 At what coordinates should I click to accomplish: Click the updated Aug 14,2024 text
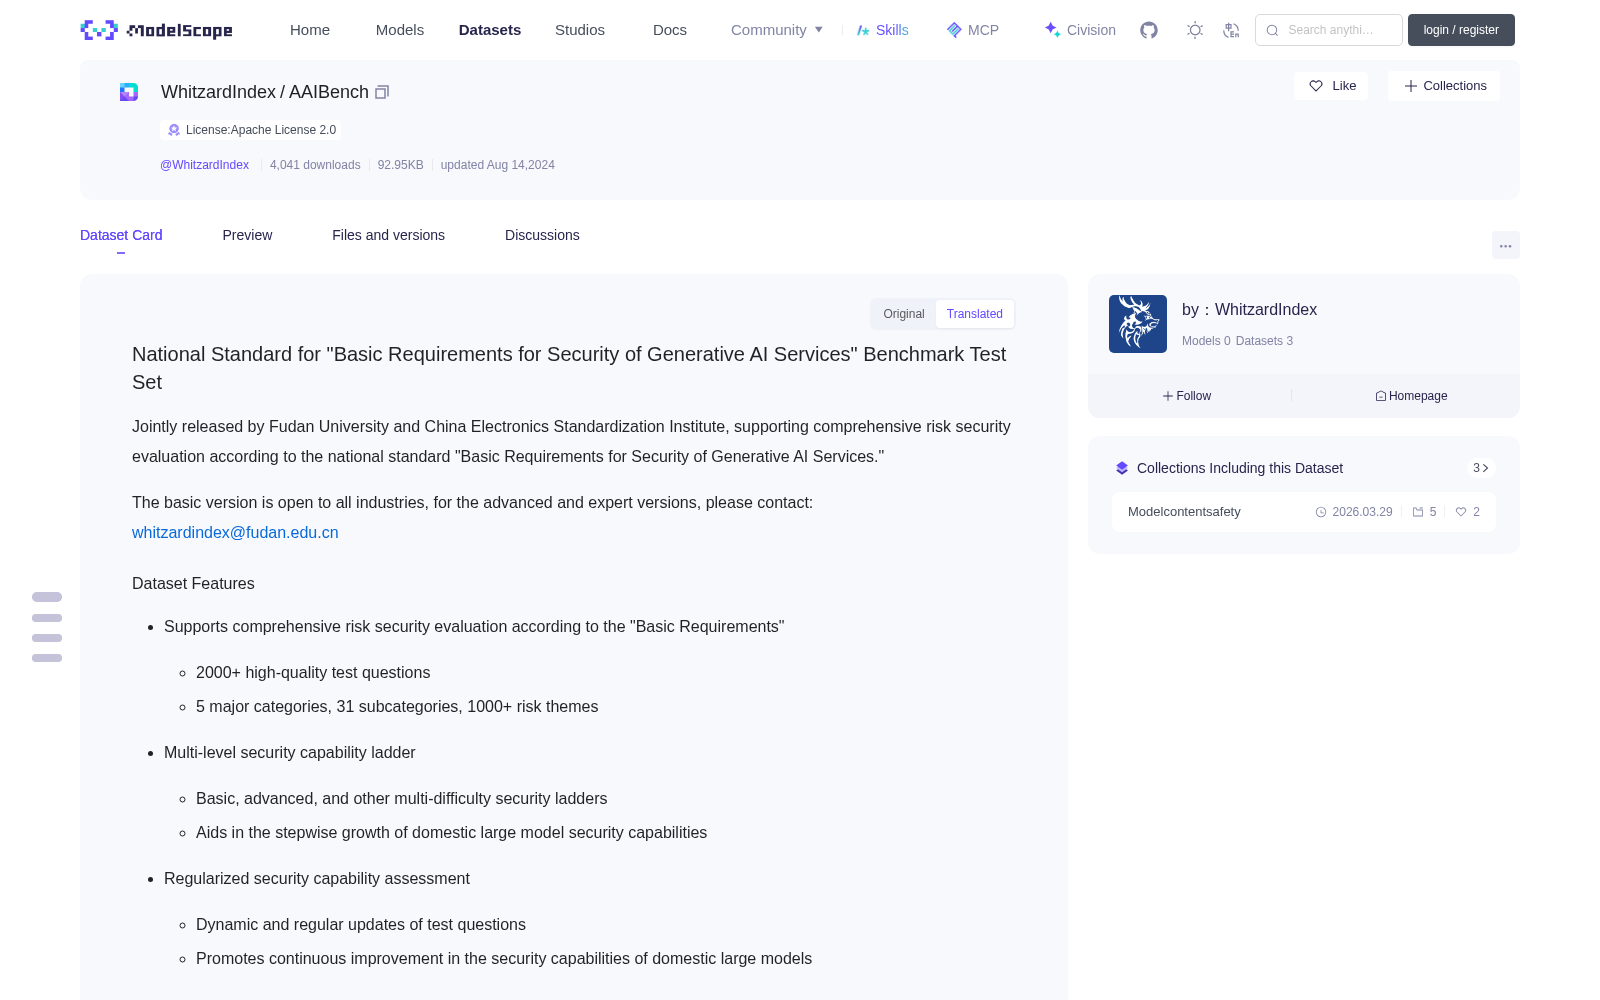(x=497, y=165)
